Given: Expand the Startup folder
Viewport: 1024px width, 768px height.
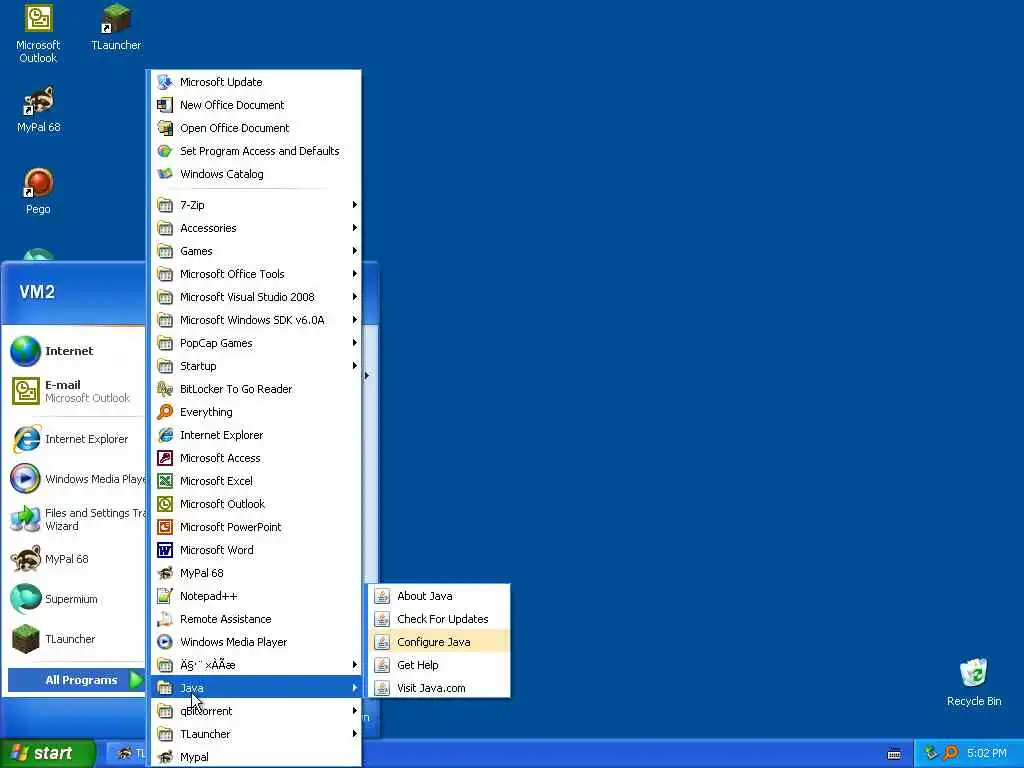Looking at the screenshot, I should point(255,366).
